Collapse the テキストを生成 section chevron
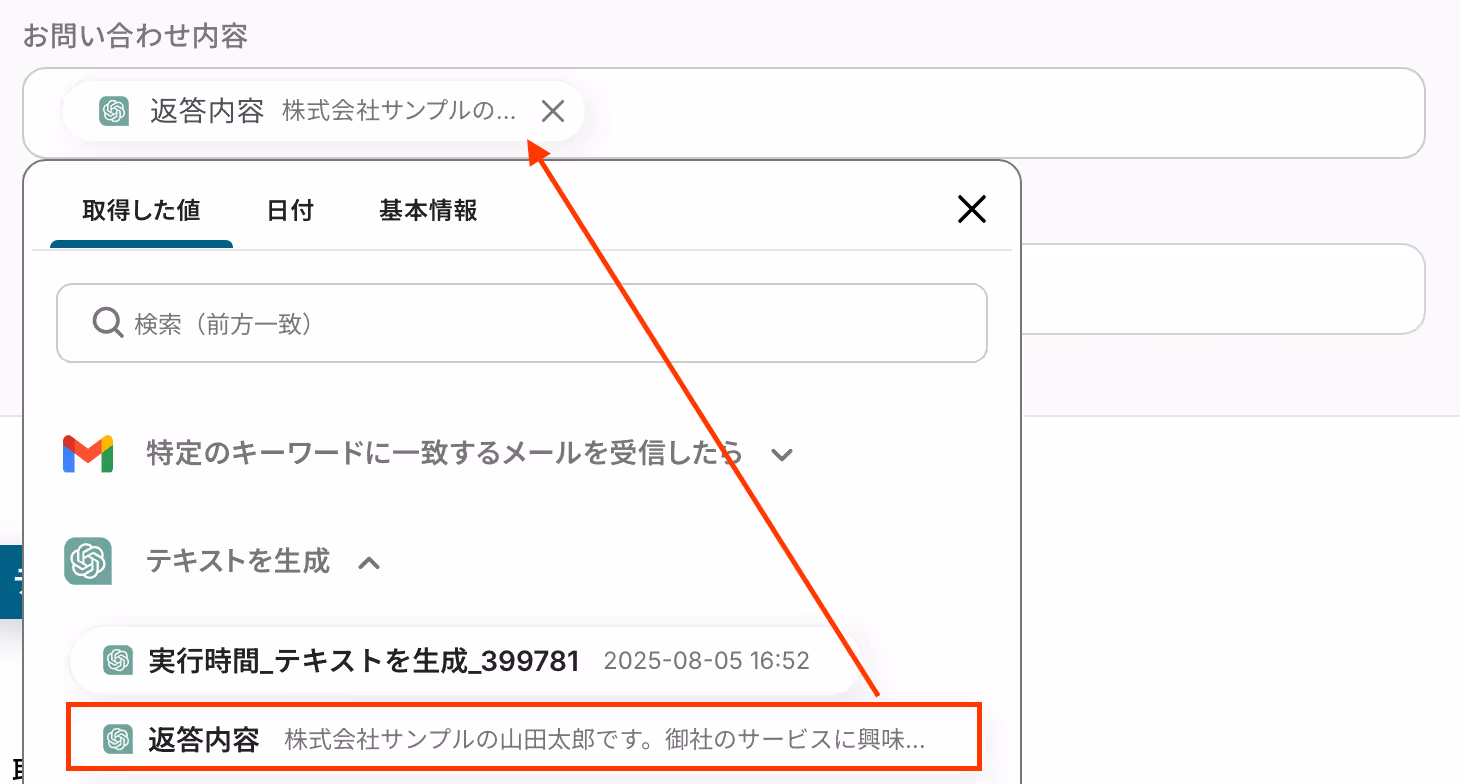This screenshot has width=1460, height=784. point(369,563)
